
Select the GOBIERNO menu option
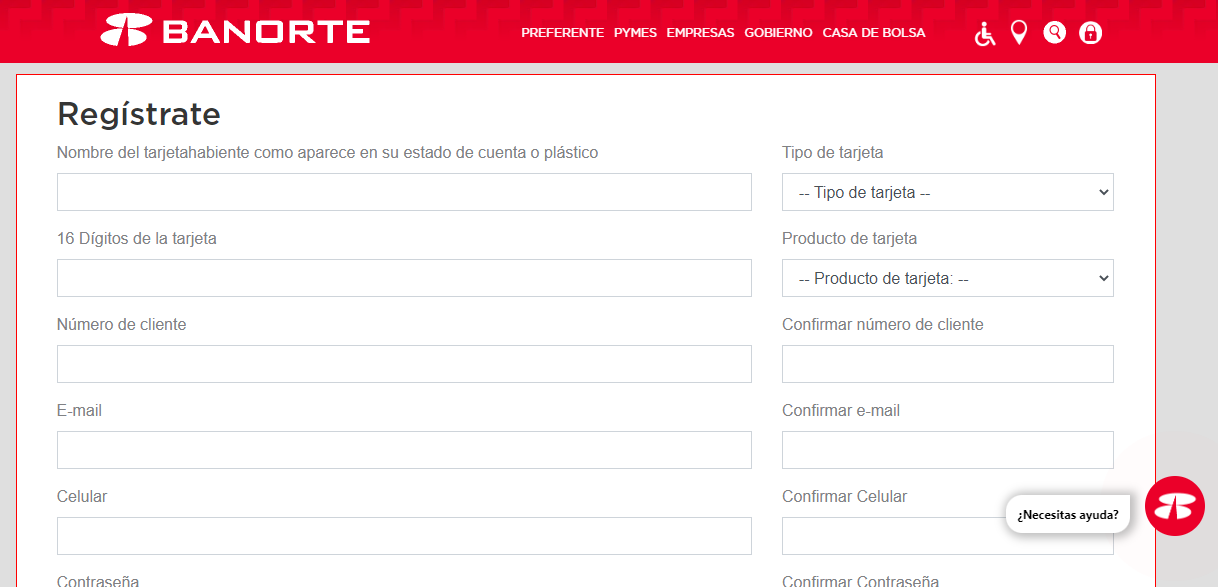(x=778, y=32)
